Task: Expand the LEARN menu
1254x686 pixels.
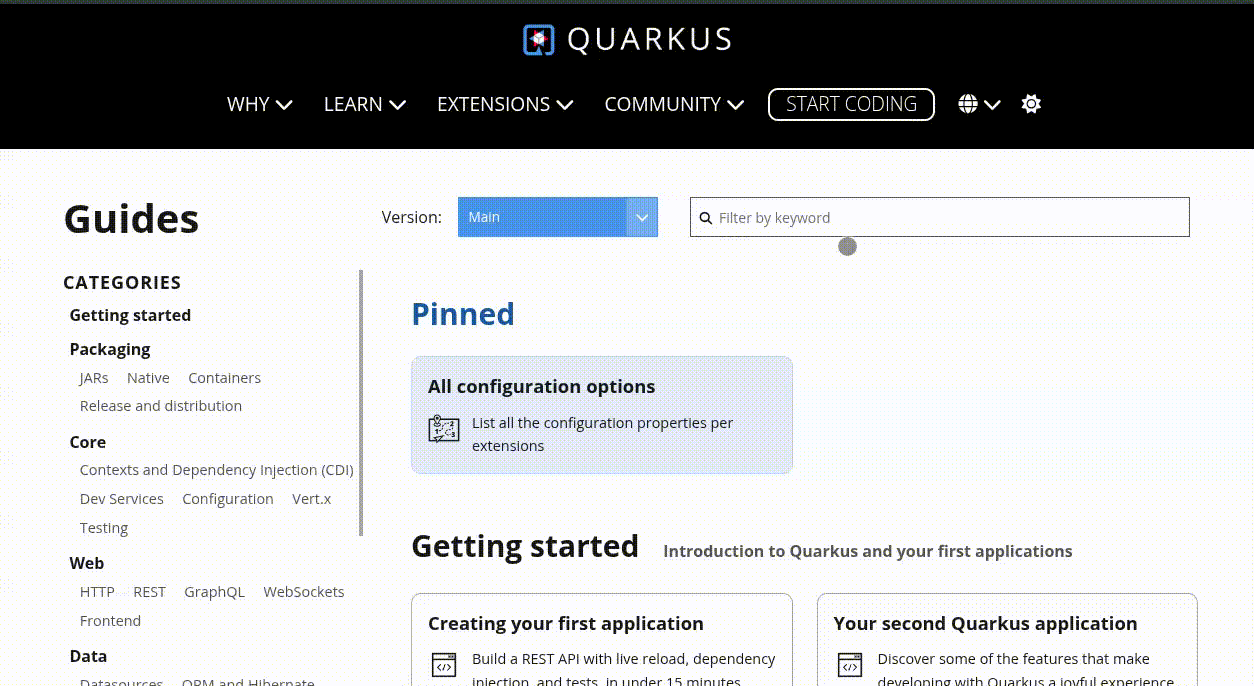Action: [x=364, y=104]
